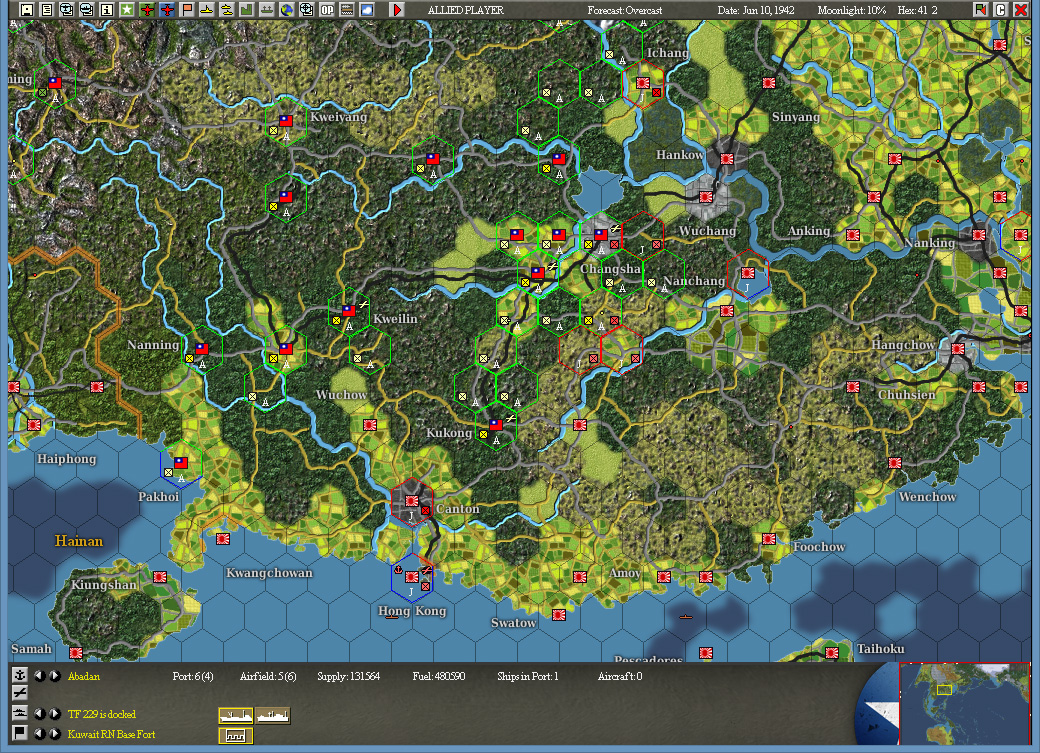Click the save game disk icon

pyautogui.click(x=27, y=10)
